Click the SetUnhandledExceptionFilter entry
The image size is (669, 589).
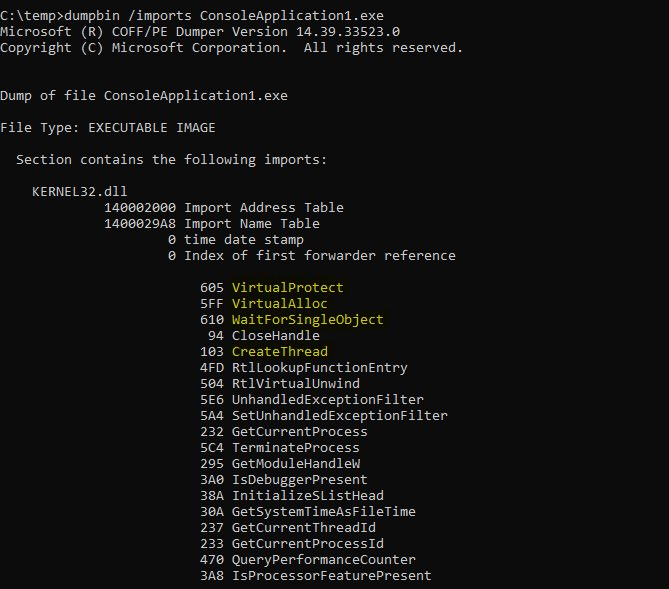(x=339, y=416)
